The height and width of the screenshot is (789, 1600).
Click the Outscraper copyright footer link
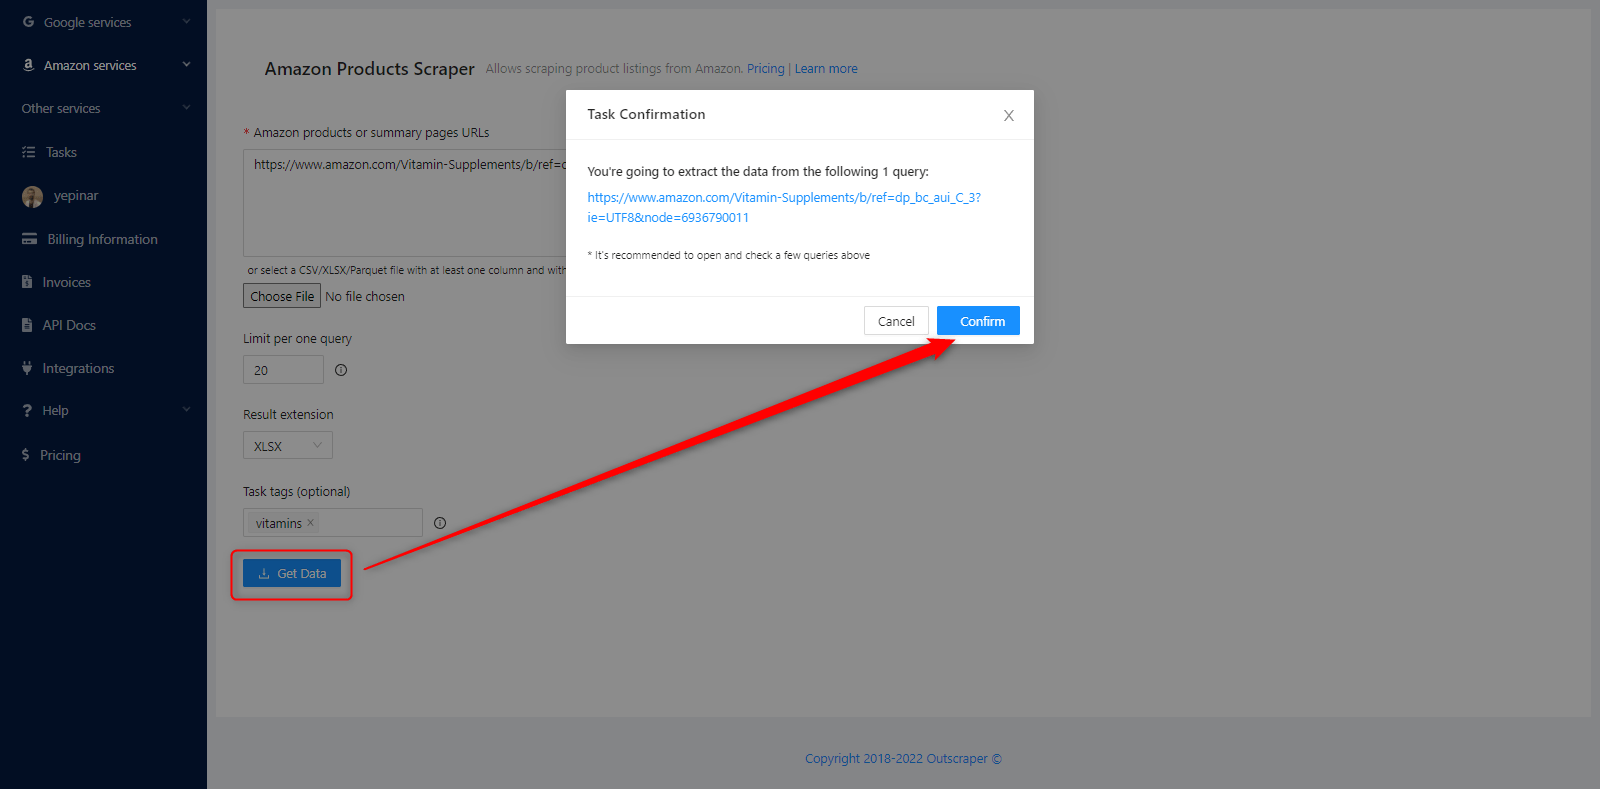[903, 758]
